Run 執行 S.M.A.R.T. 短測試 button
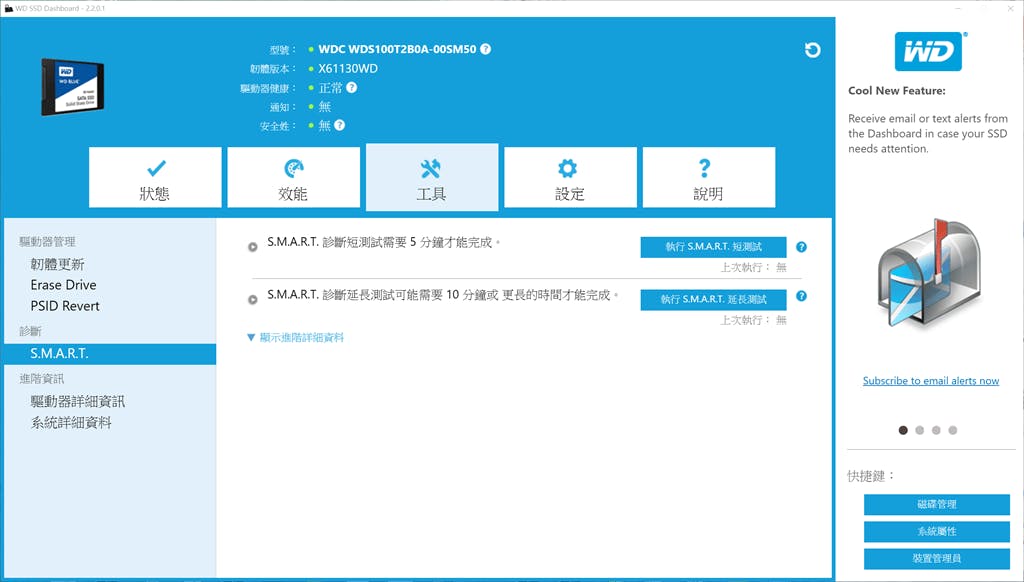This screenshot has width=1024, height=582. tap(713, 247)
